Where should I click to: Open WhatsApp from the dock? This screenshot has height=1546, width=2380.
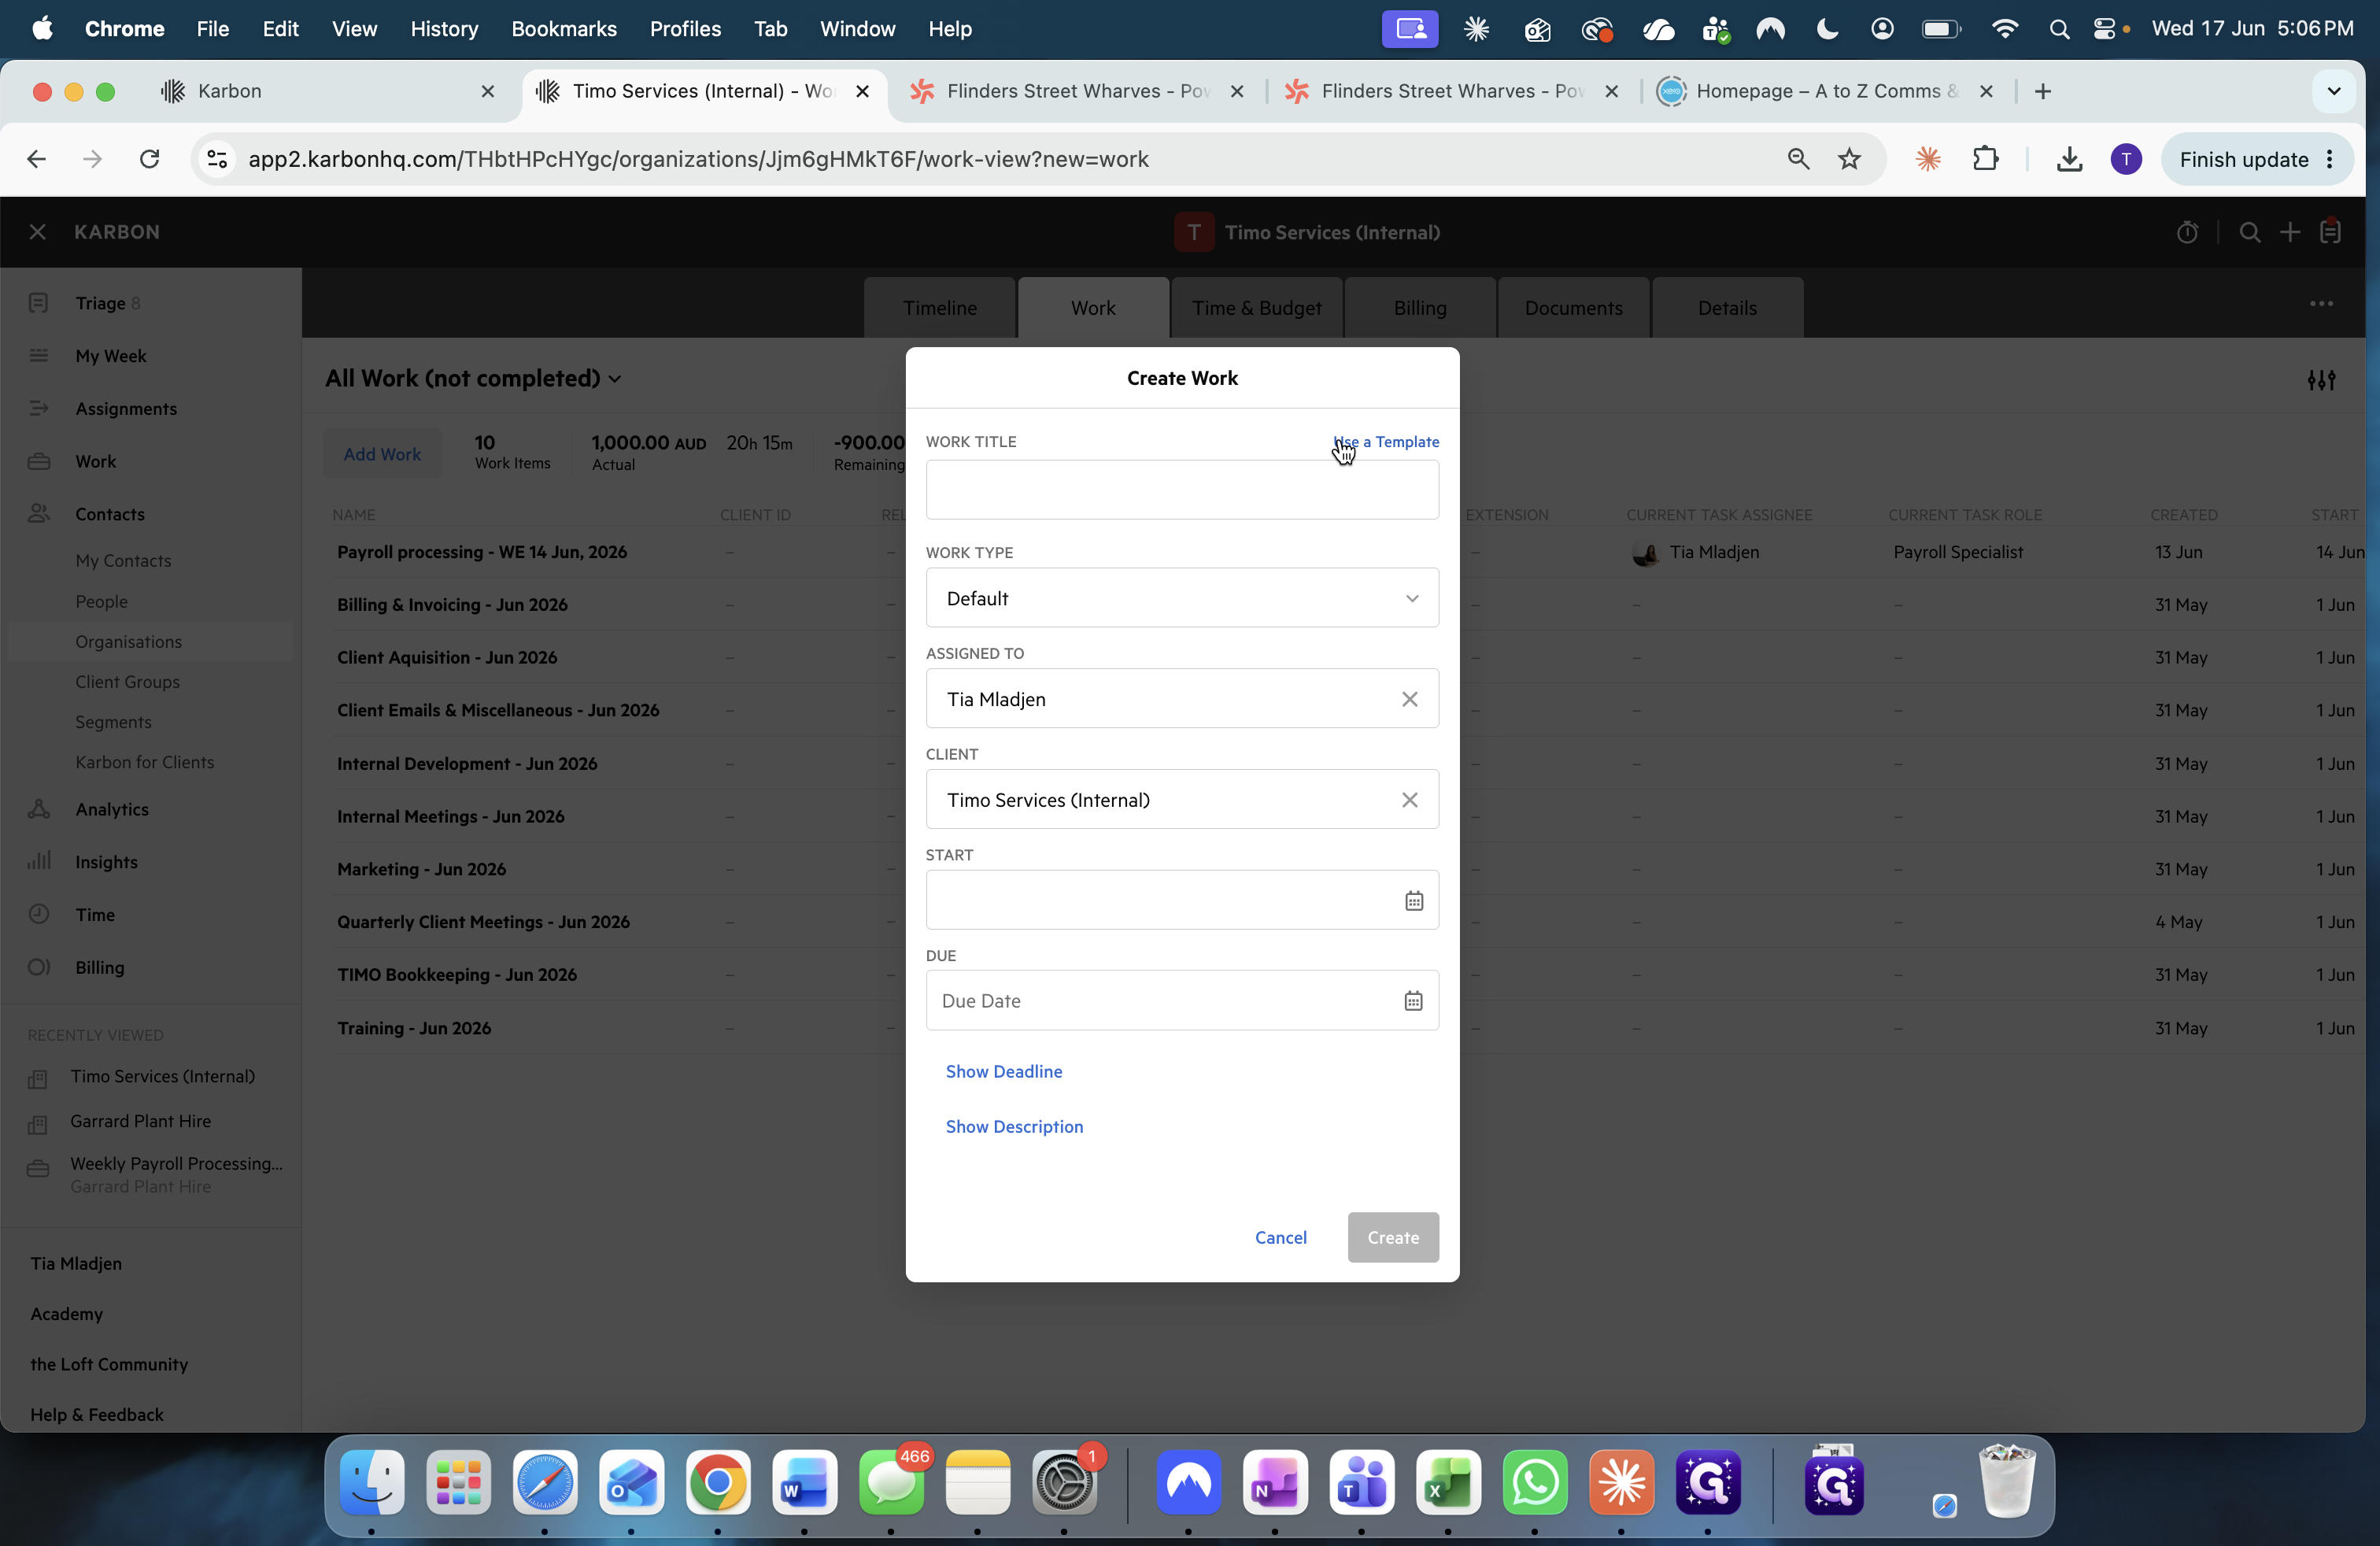[1535, 1482]
